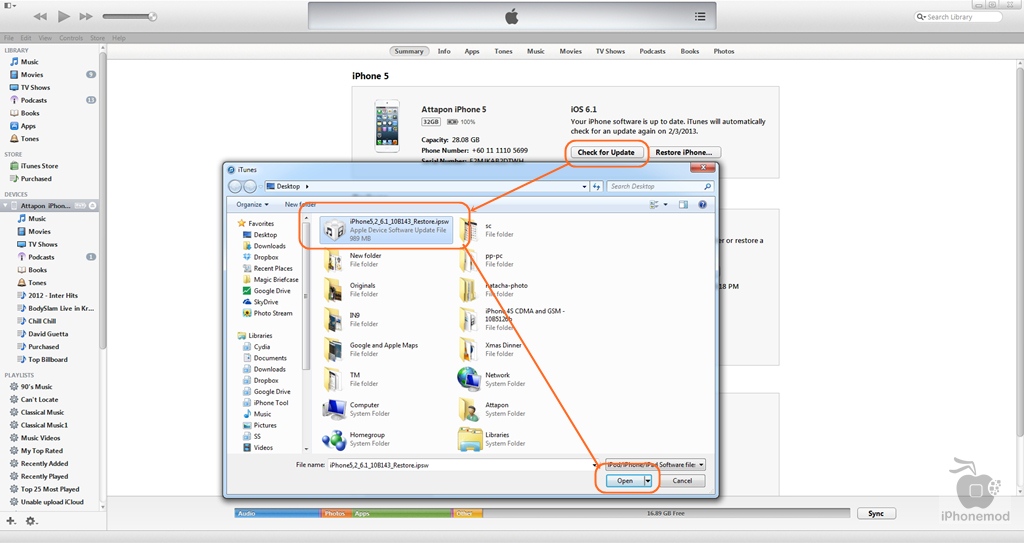Skip back to previous track
Image resolution: width=1024 pixels, height=543 pixels.
click(x=40, y=16)
